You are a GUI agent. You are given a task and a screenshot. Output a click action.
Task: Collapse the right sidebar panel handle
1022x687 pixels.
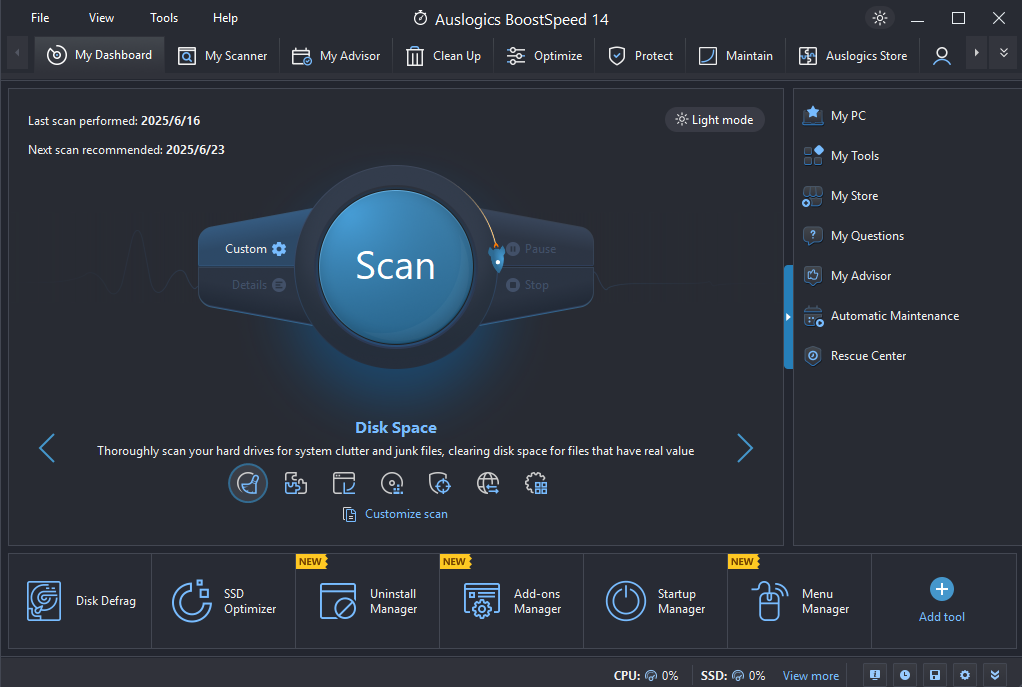(x=788, y=317)
